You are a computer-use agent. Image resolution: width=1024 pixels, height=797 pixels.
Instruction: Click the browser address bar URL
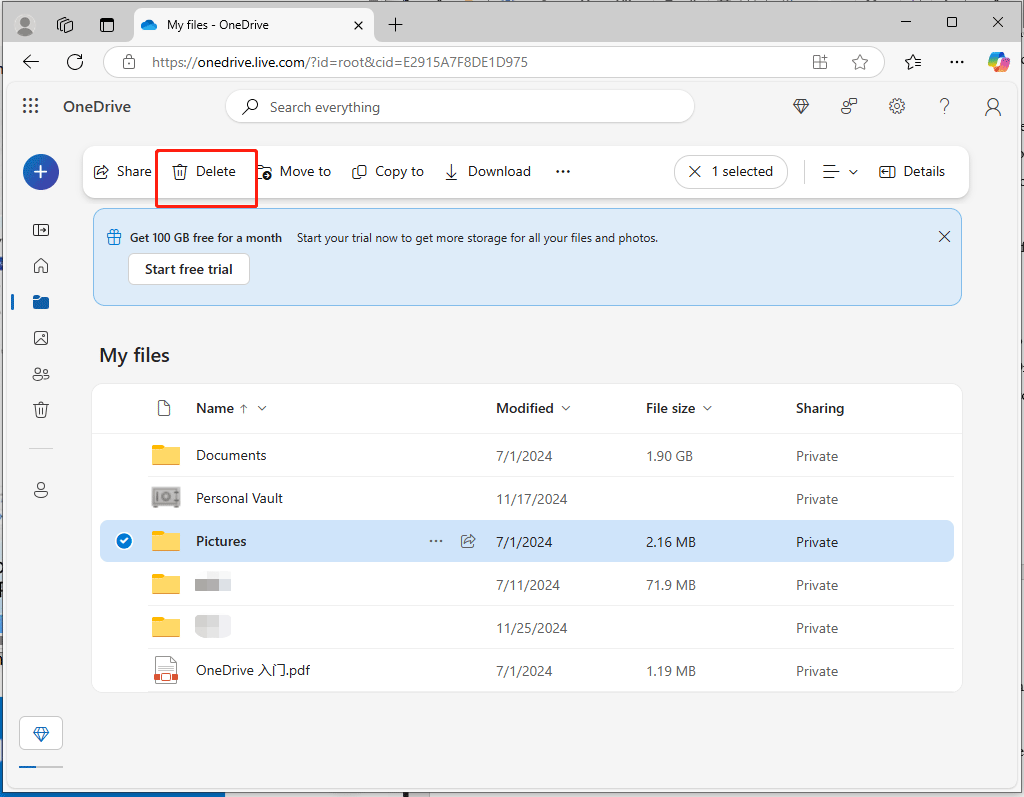click(340, 62)
